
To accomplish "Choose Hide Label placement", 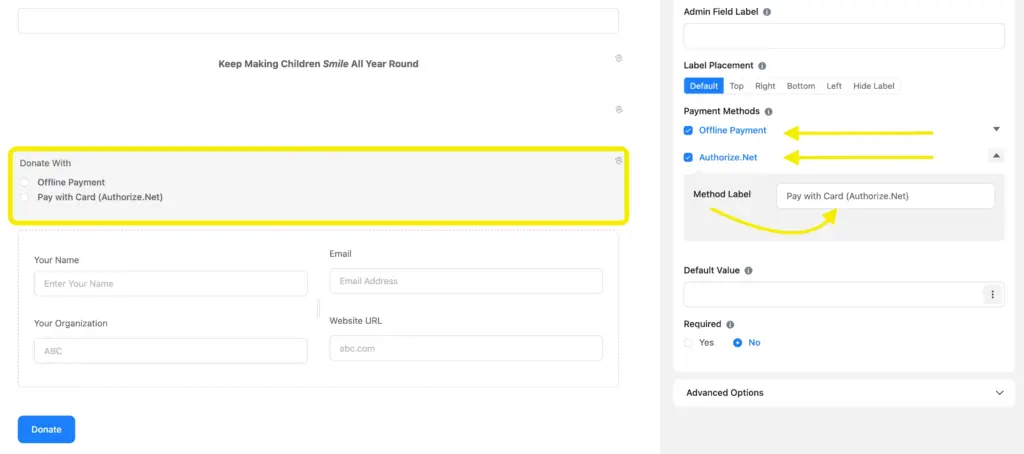I will [x=874, y=86].
